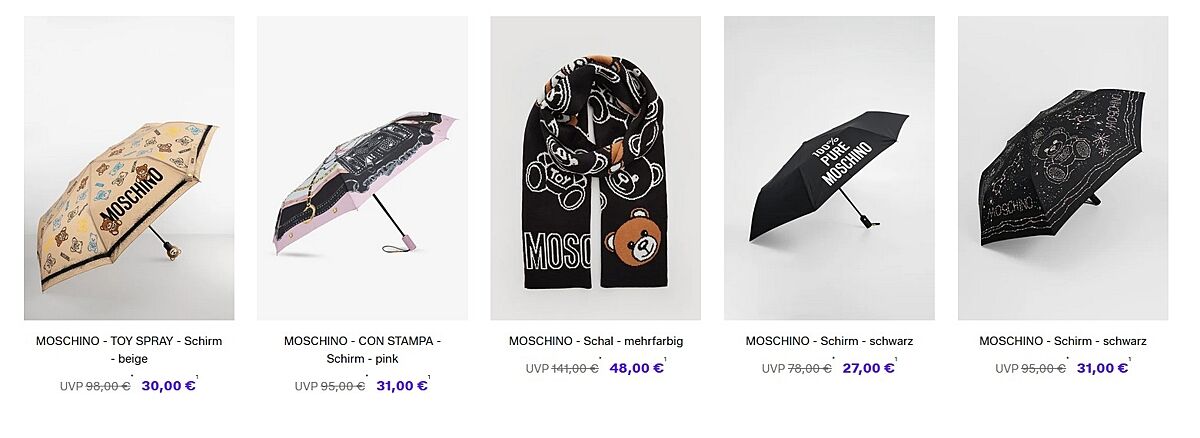Open the black teddy bear scarf image

tap(595, 168)
